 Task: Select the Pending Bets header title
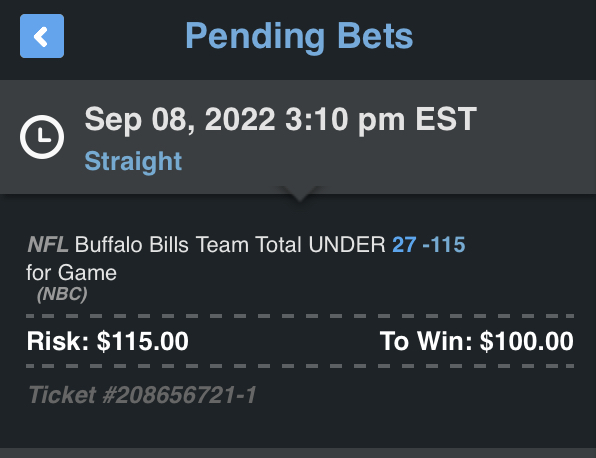pyautogui.click(x=299, y=36)
